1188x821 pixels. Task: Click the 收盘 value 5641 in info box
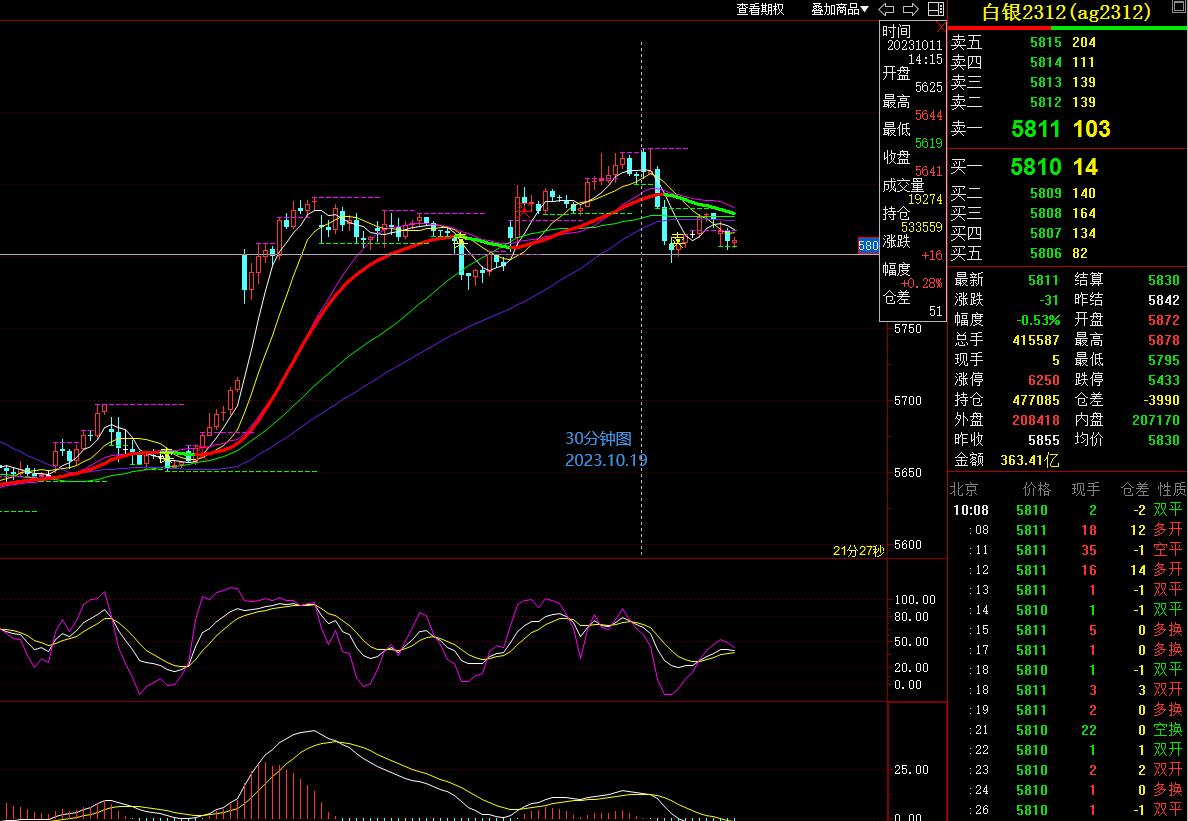point(929,171)
